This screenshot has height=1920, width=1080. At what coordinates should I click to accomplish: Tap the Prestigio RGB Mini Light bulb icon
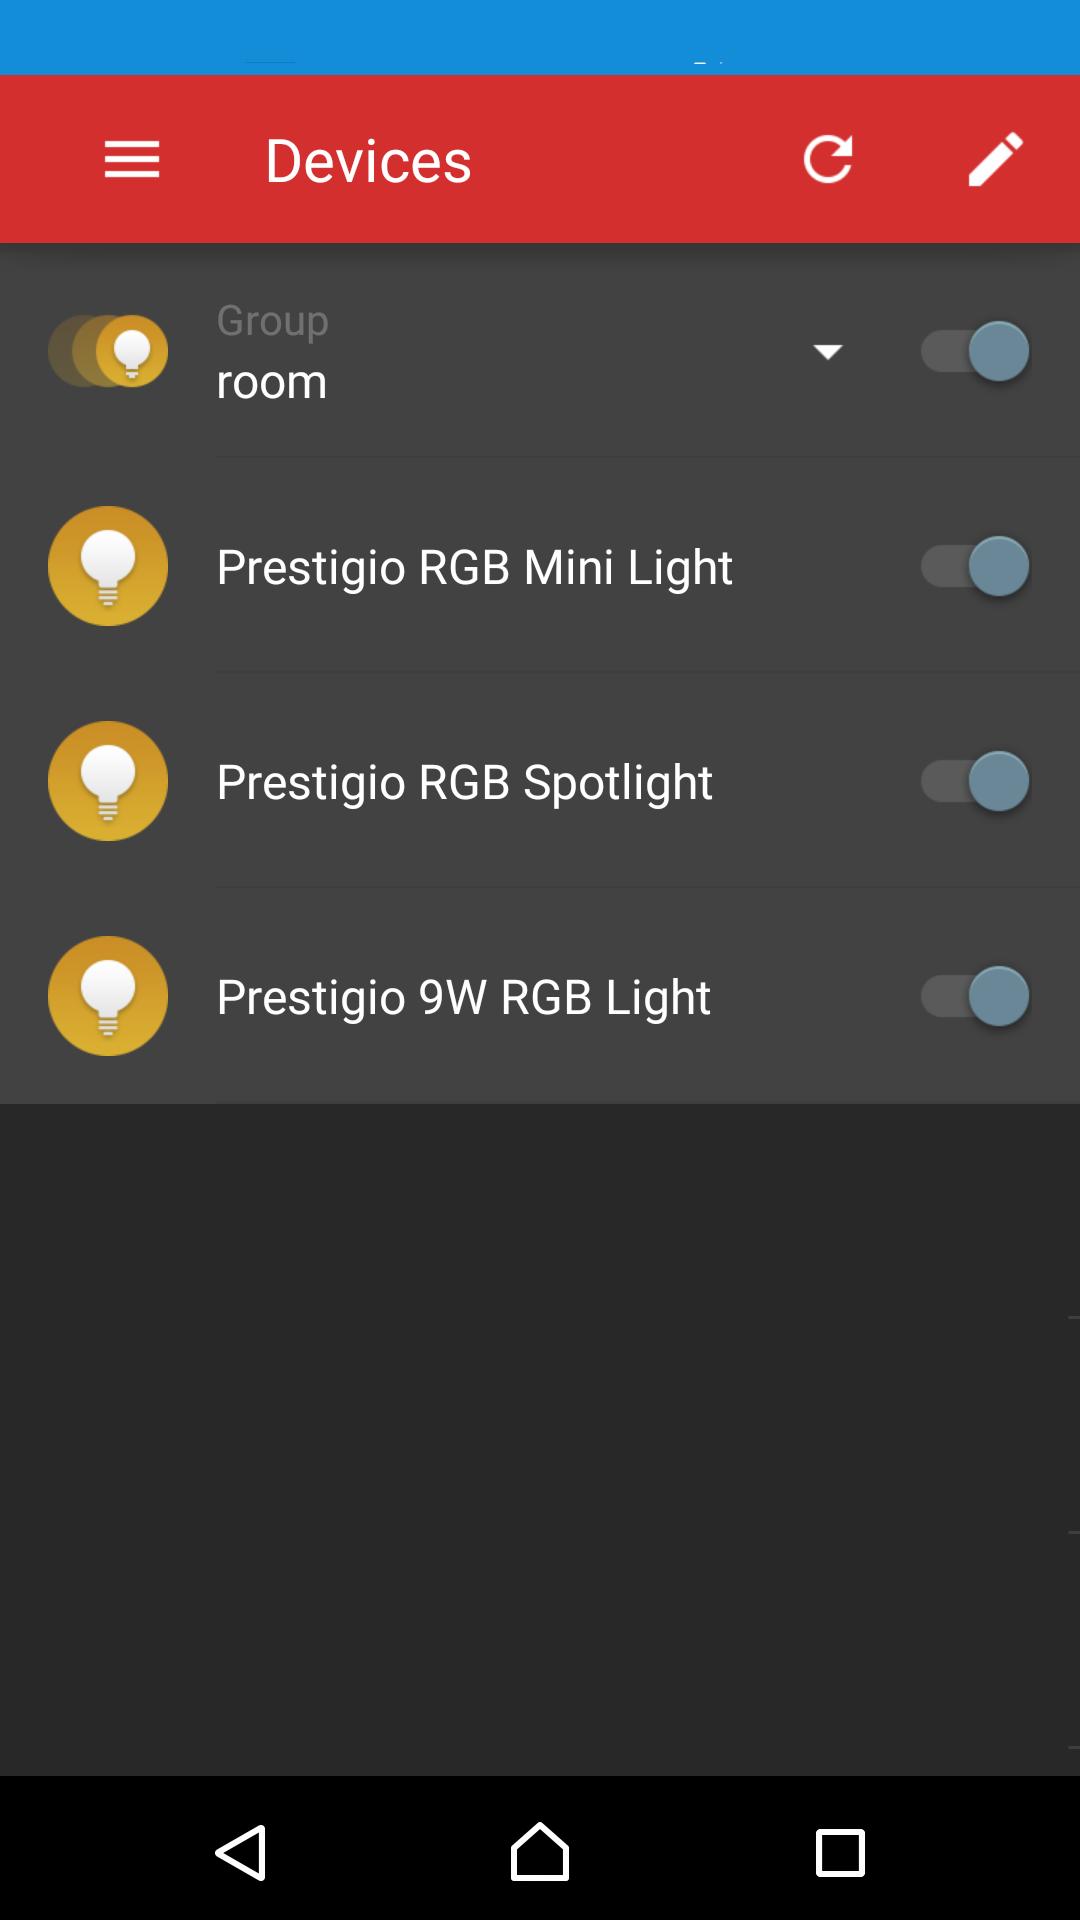click(x=108, y=566)
